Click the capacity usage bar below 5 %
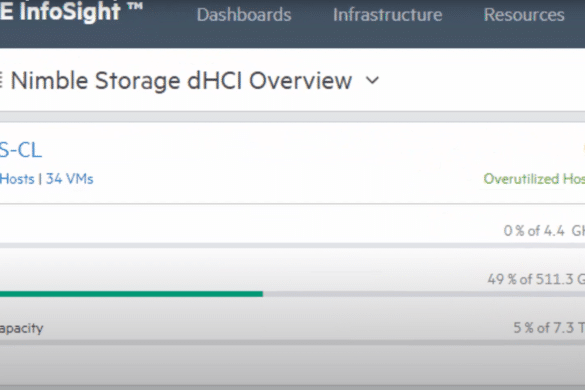This screenshot has width=585, height=390. point(292,342)
